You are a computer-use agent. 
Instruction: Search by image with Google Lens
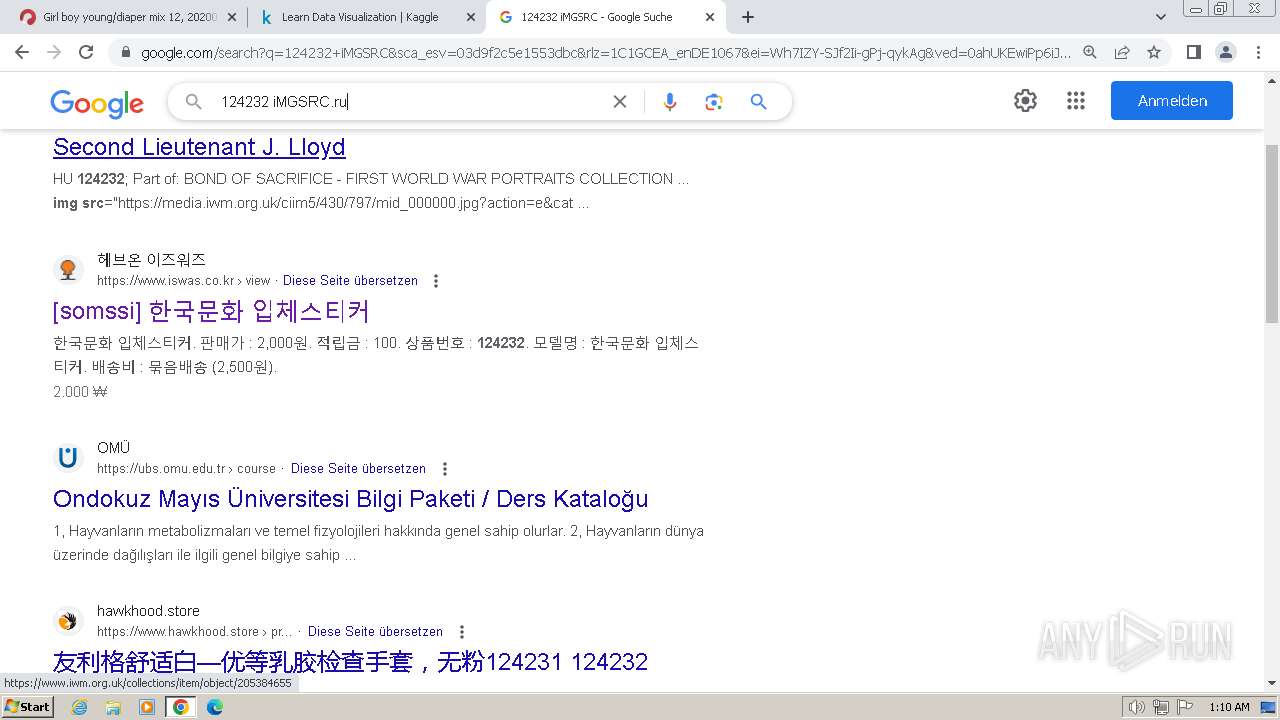click(713, 101)
